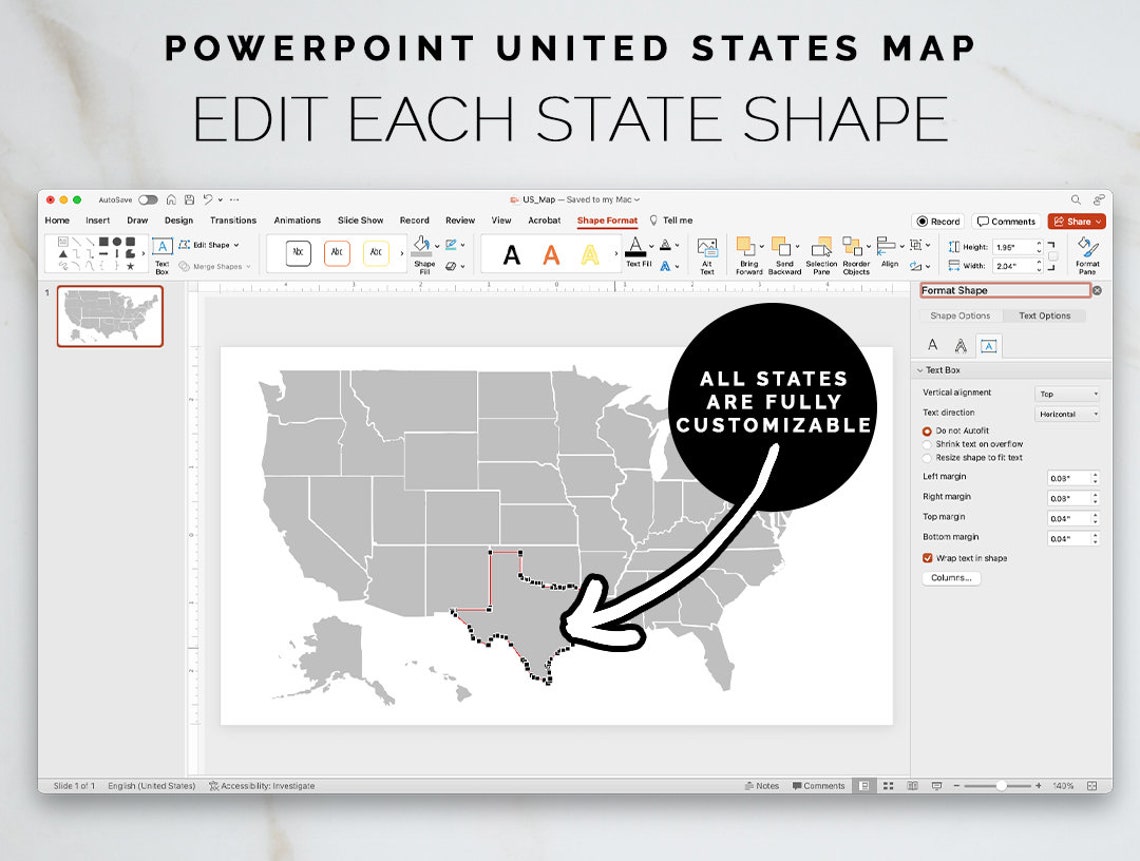Image resolution: width=1140 pixels, height=861 pixels.
Task: Expand the Edit Shape menu
Action: (212, 244)
